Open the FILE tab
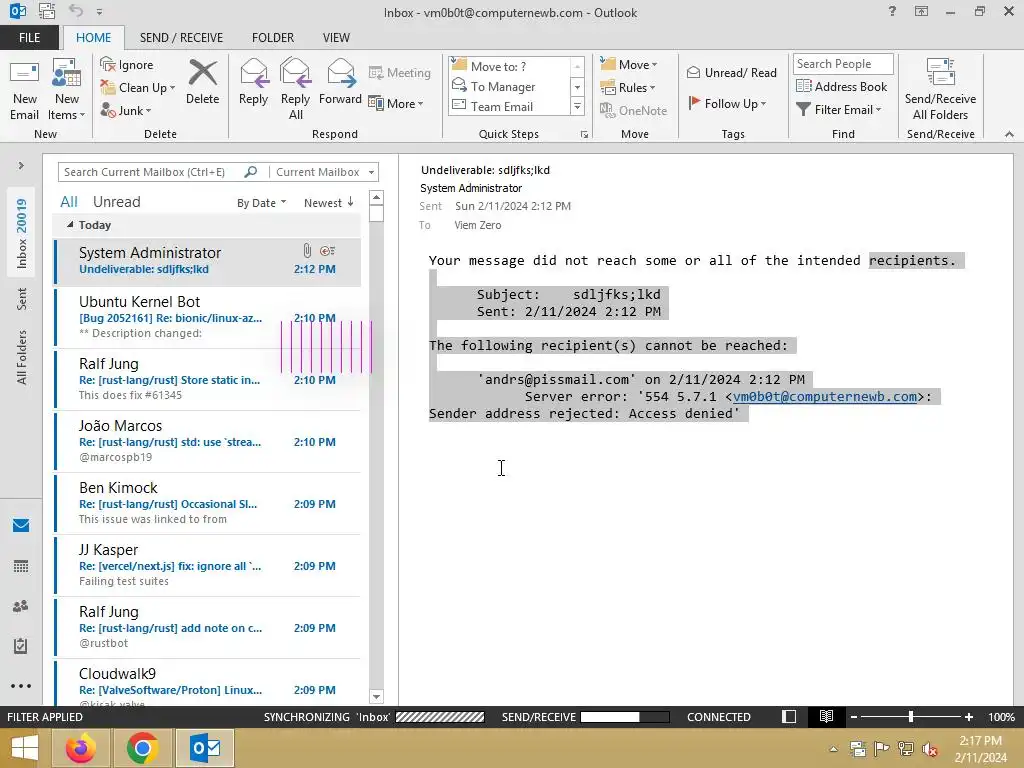Screen dimensions: 1024x768 [29, 37]
